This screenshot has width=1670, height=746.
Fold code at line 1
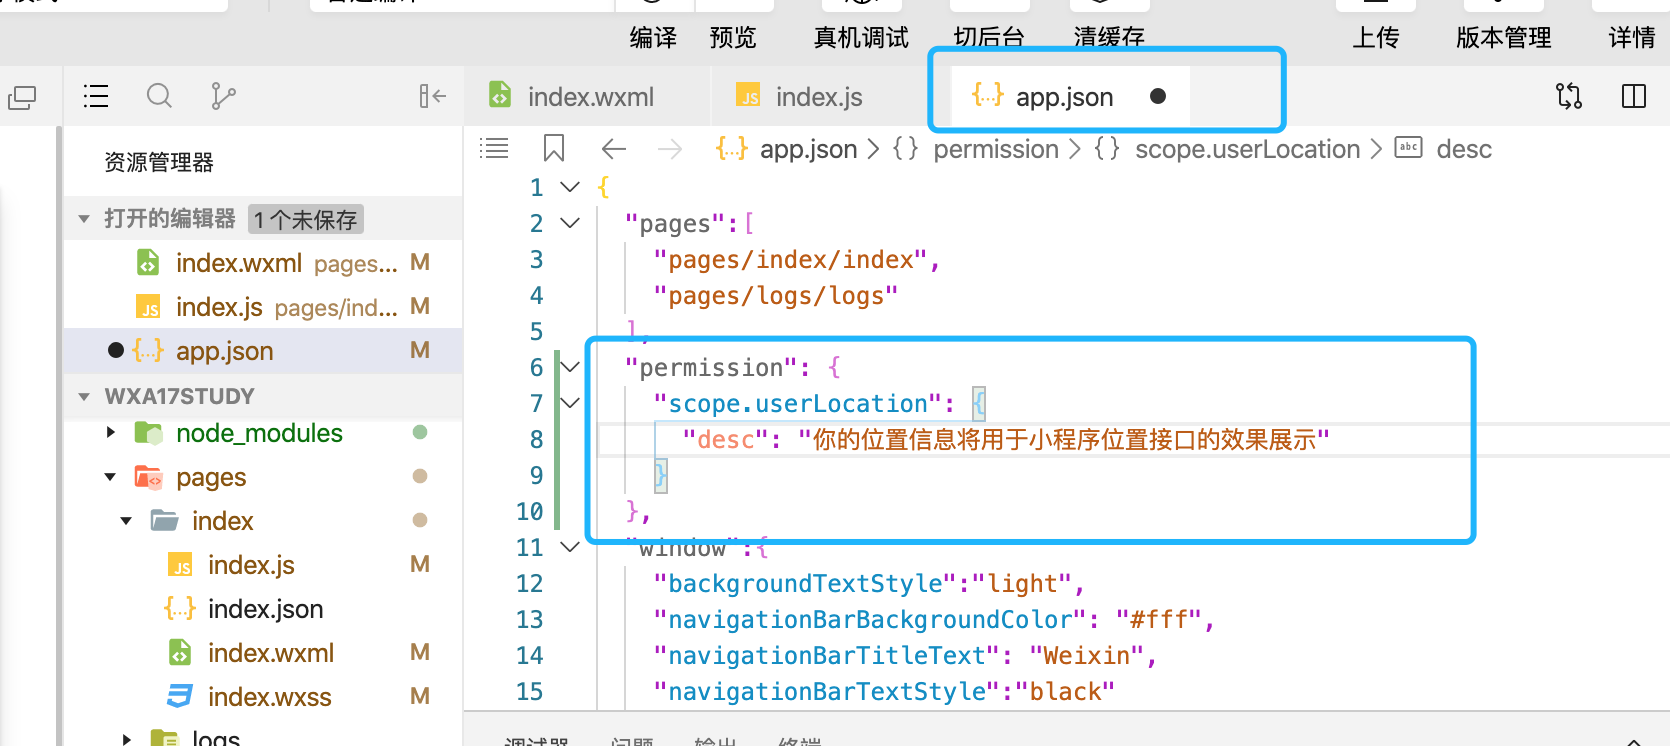(x=570, y=187)
